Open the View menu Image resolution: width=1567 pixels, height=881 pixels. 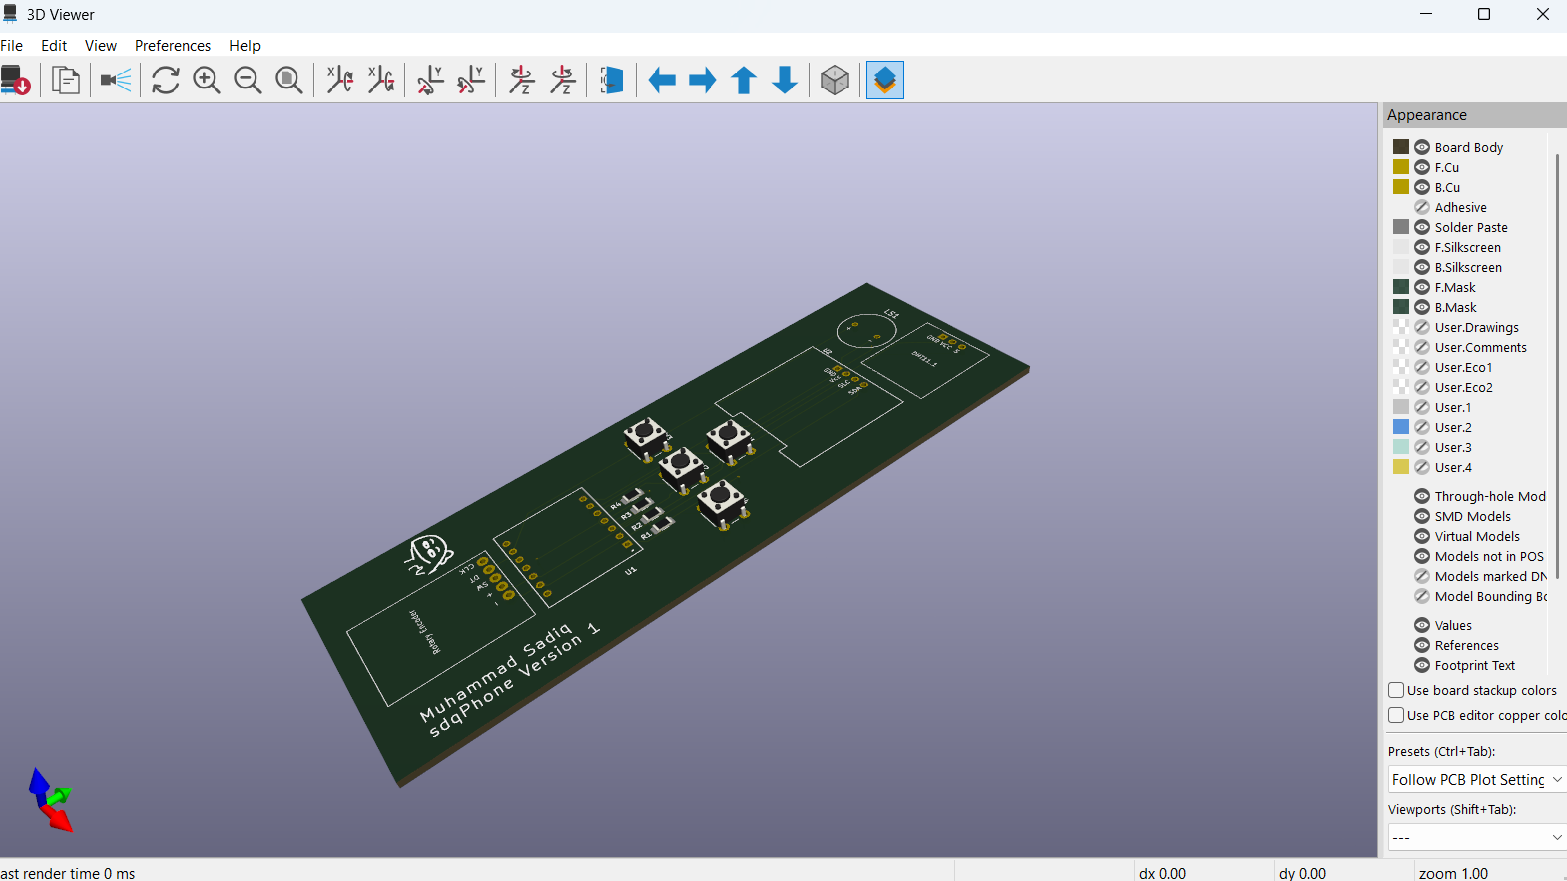point(101,46)
